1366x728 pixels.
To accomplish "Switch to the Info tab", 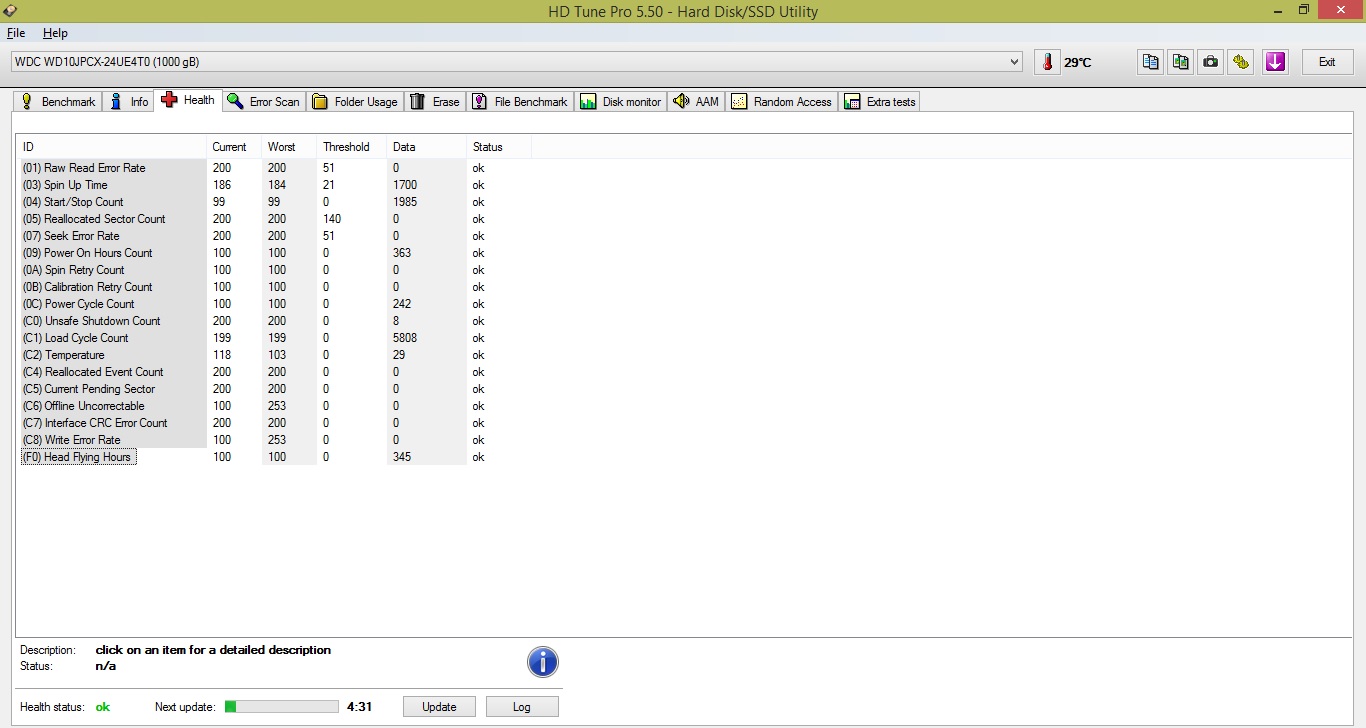I will point(129,102).
